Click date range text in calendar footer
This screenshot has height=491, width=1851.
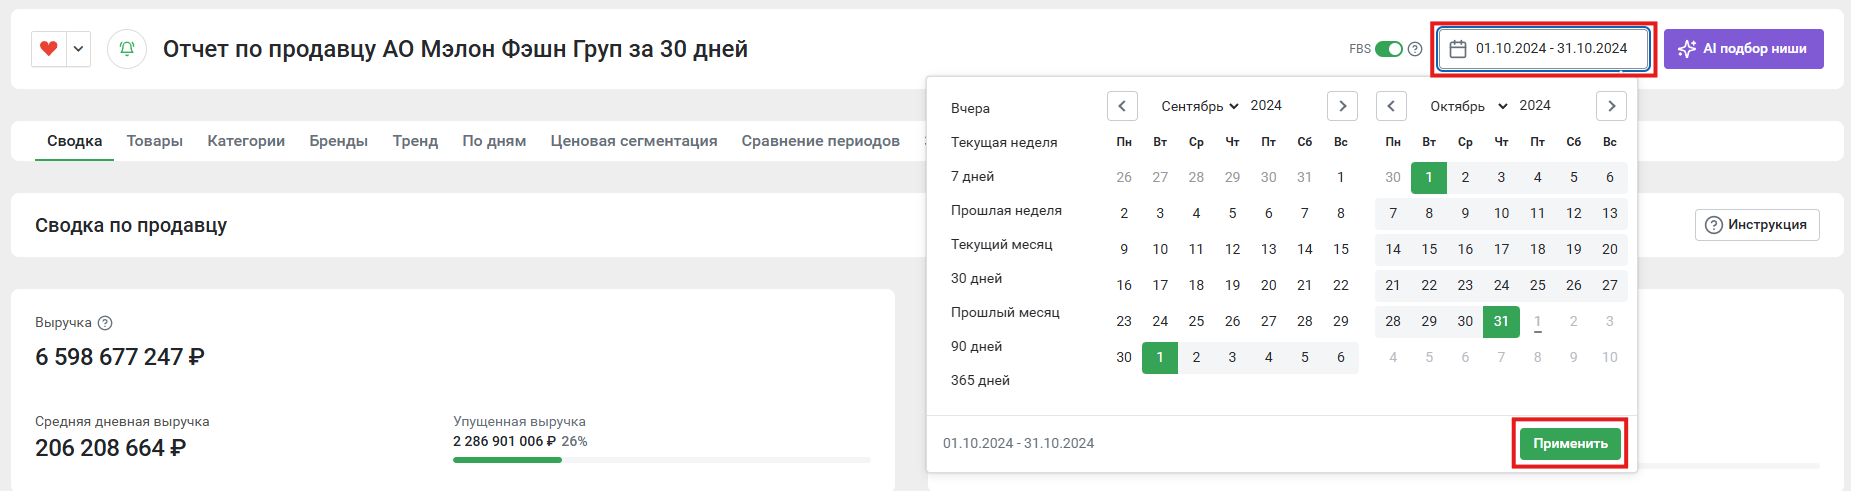point(1018,443)
